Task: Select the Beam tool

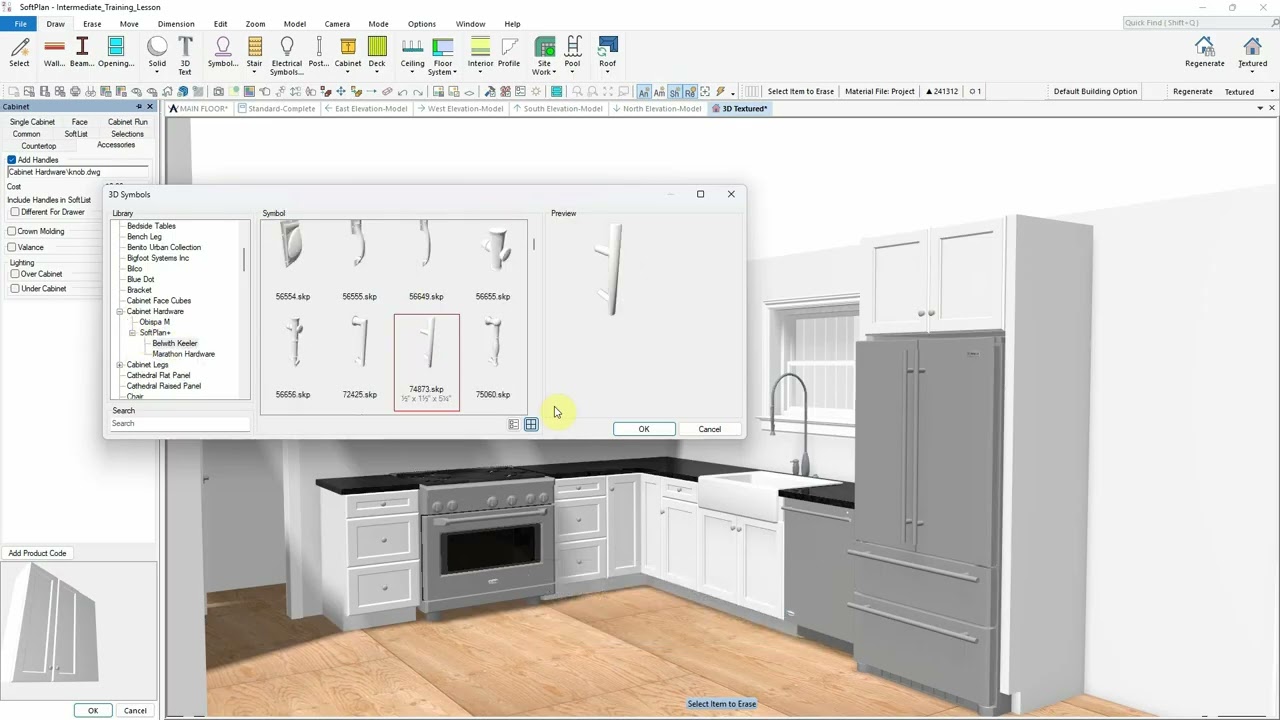Action: point(82,53)
